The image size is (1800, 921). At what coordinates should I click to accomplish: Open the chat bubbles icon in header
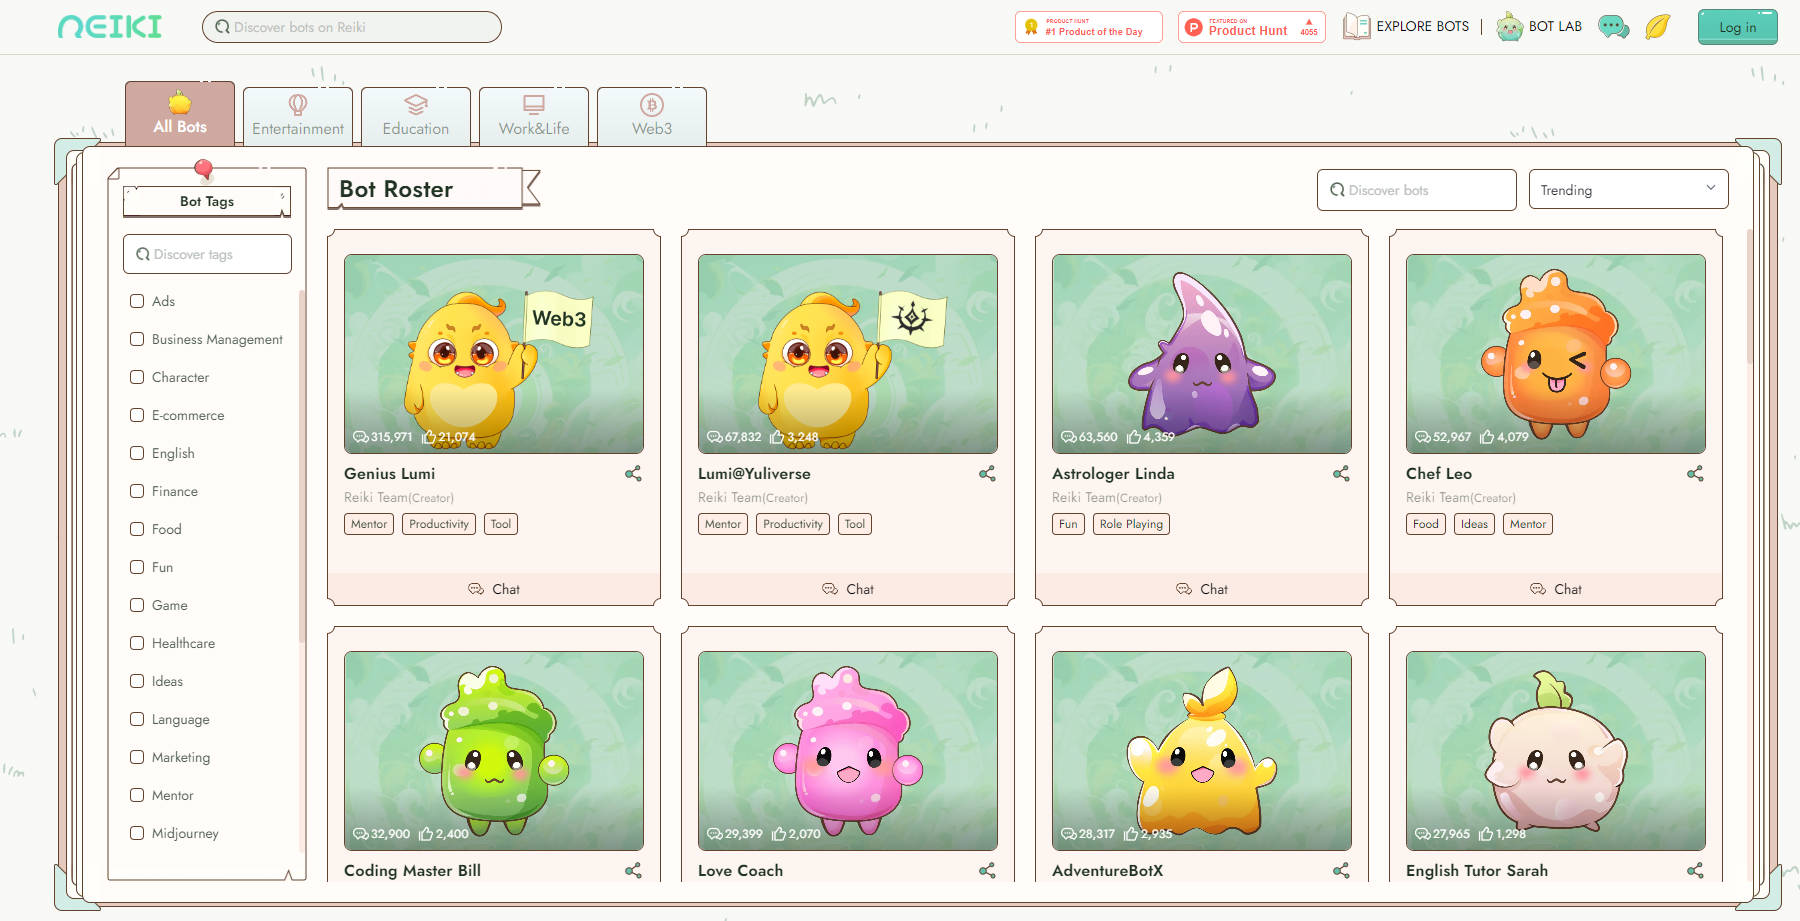coord(1613,27)
